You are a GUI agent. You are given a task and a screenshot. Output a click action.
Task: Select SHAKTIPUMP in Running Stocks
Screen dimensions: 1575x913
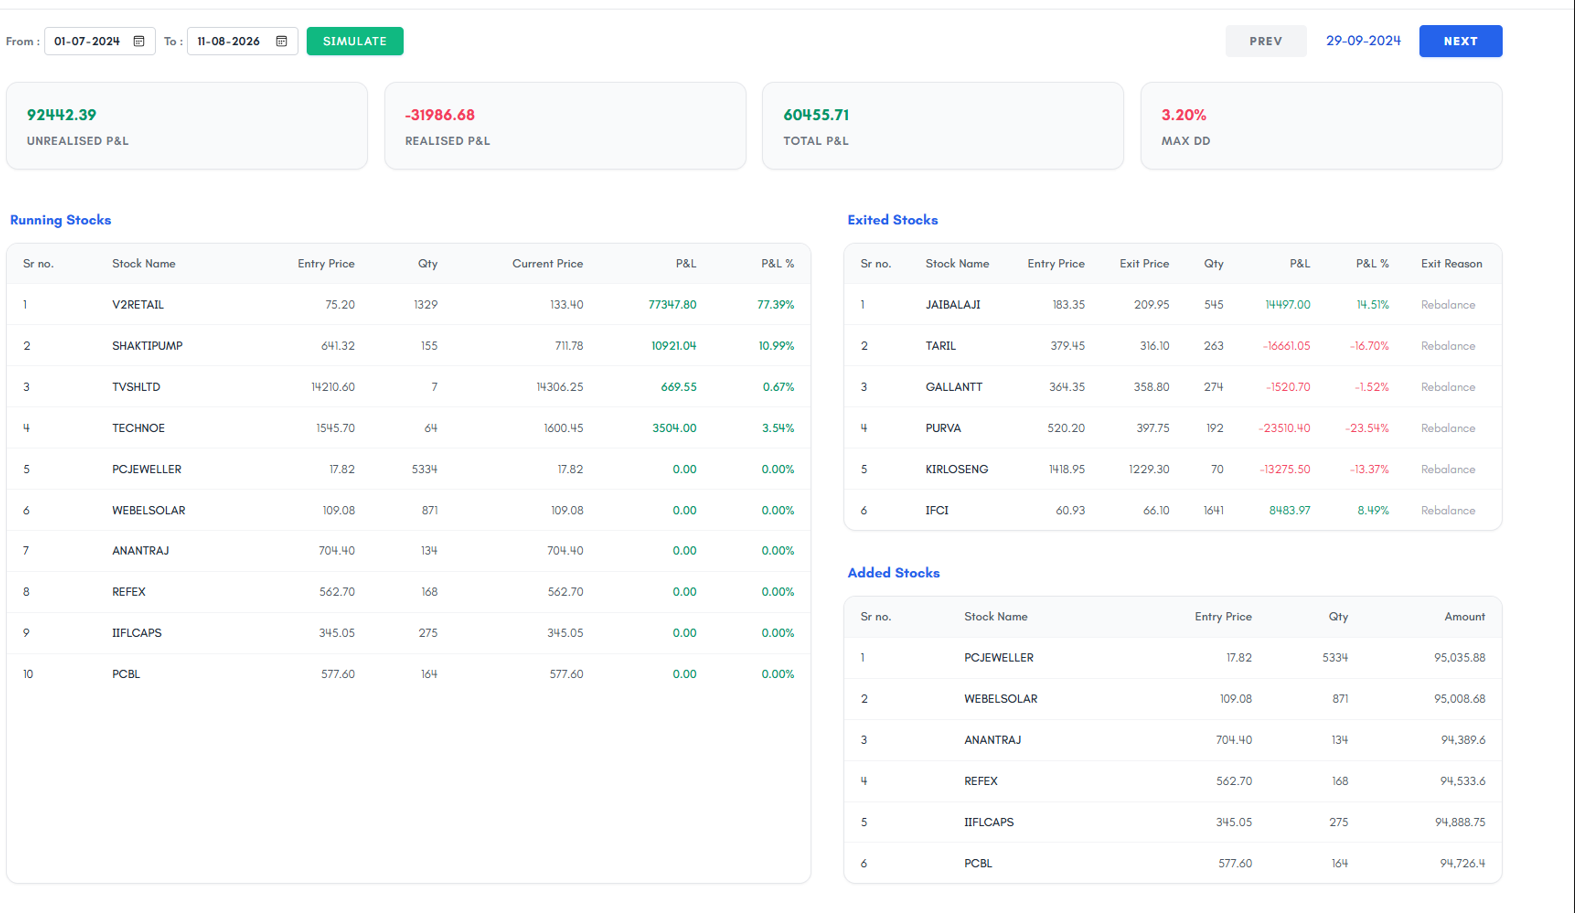click(x=147, y=346)
